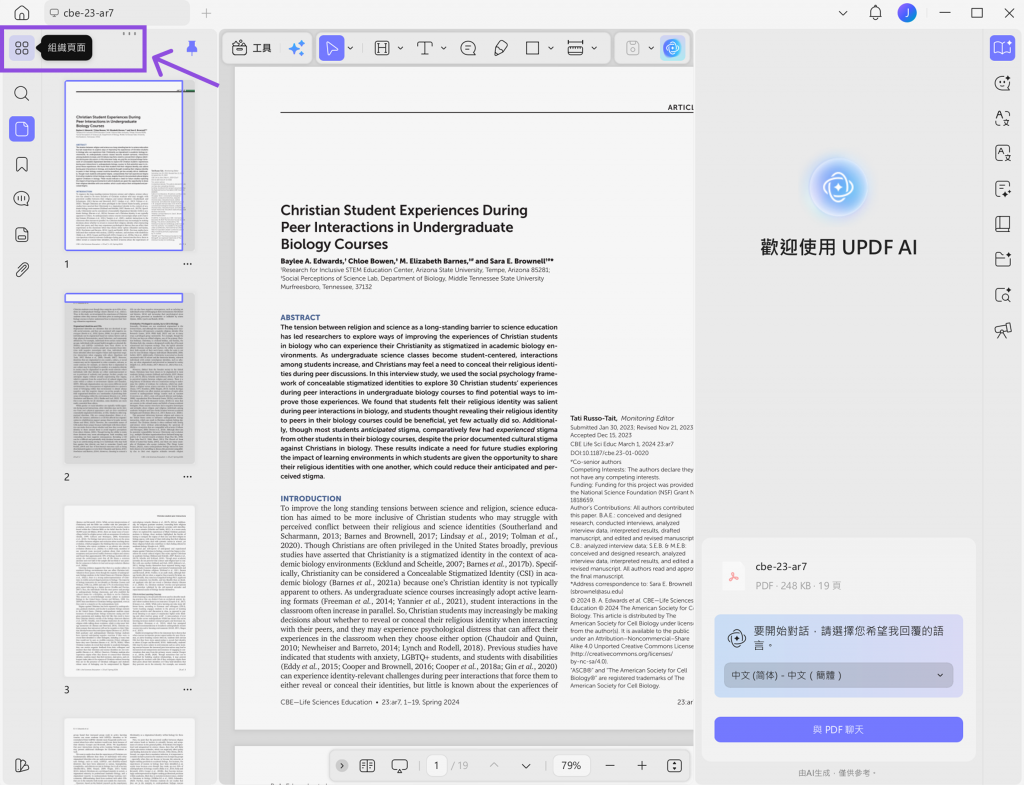Select the sticky note comment tool
1024x785 pixels.
pyautogui.click(x=468, y=48)
